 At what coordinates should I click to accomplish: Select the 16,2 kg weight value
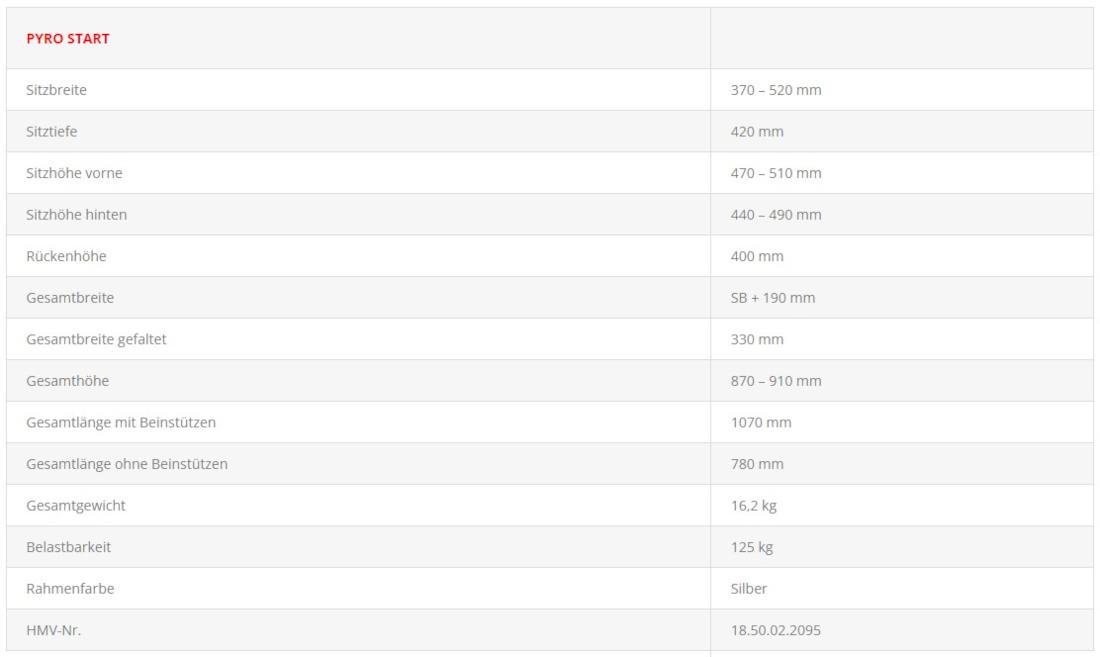(x=754, y=506)
